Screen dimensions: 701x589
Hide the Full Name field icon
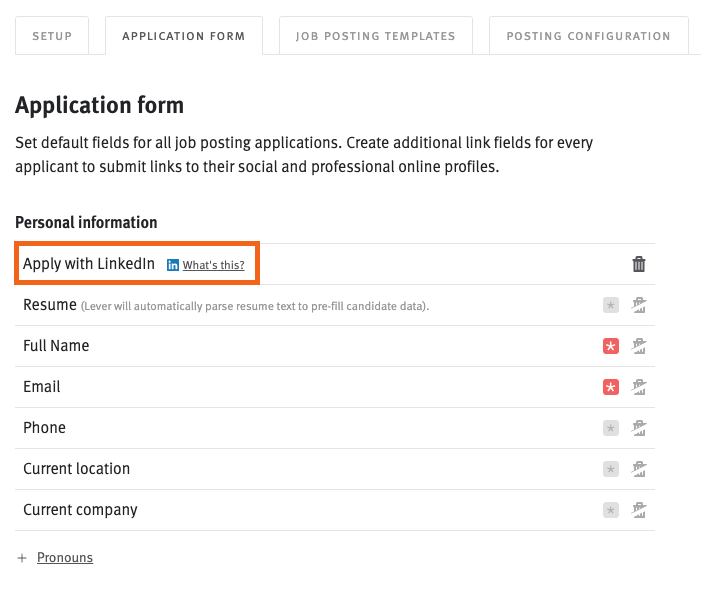[639, 346]
